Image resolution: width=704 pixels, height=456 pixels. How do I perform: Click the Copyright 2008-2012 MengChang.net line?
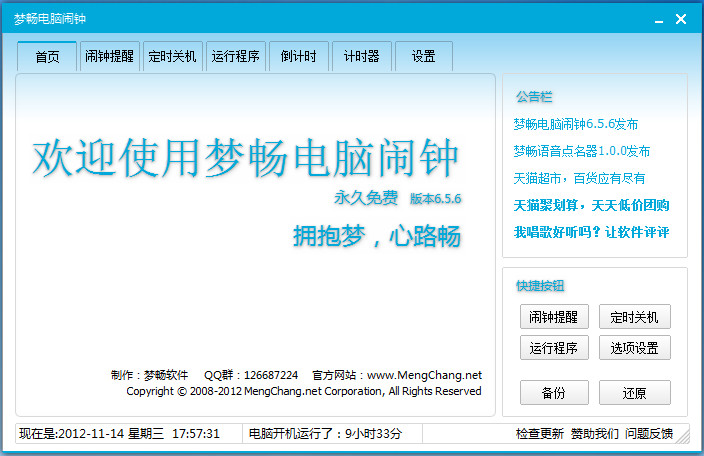(304, 391)
